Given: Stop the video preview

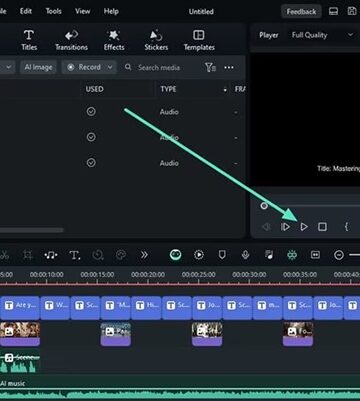Looking at the screenshot, I should [x=322, y=227].
